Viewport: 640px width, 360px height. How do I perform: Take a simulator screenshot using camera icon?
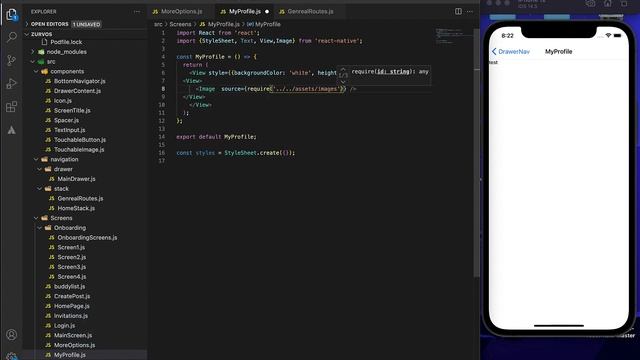(x=591, y=4)
